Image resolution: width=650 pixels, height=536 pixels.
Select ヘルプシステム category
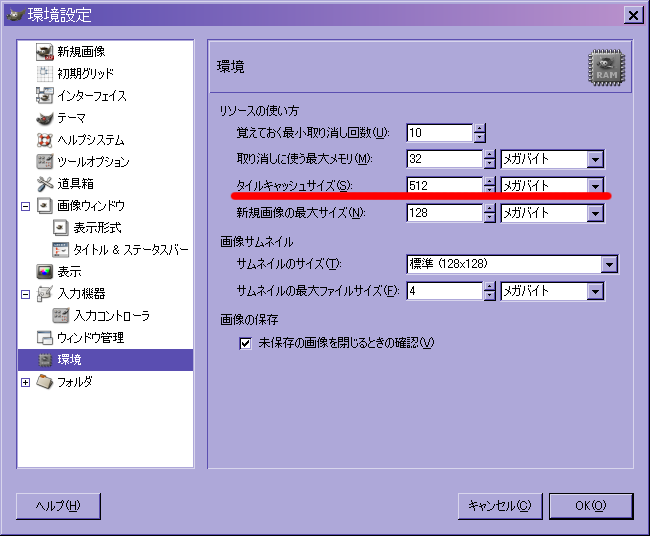coord(91,140)
